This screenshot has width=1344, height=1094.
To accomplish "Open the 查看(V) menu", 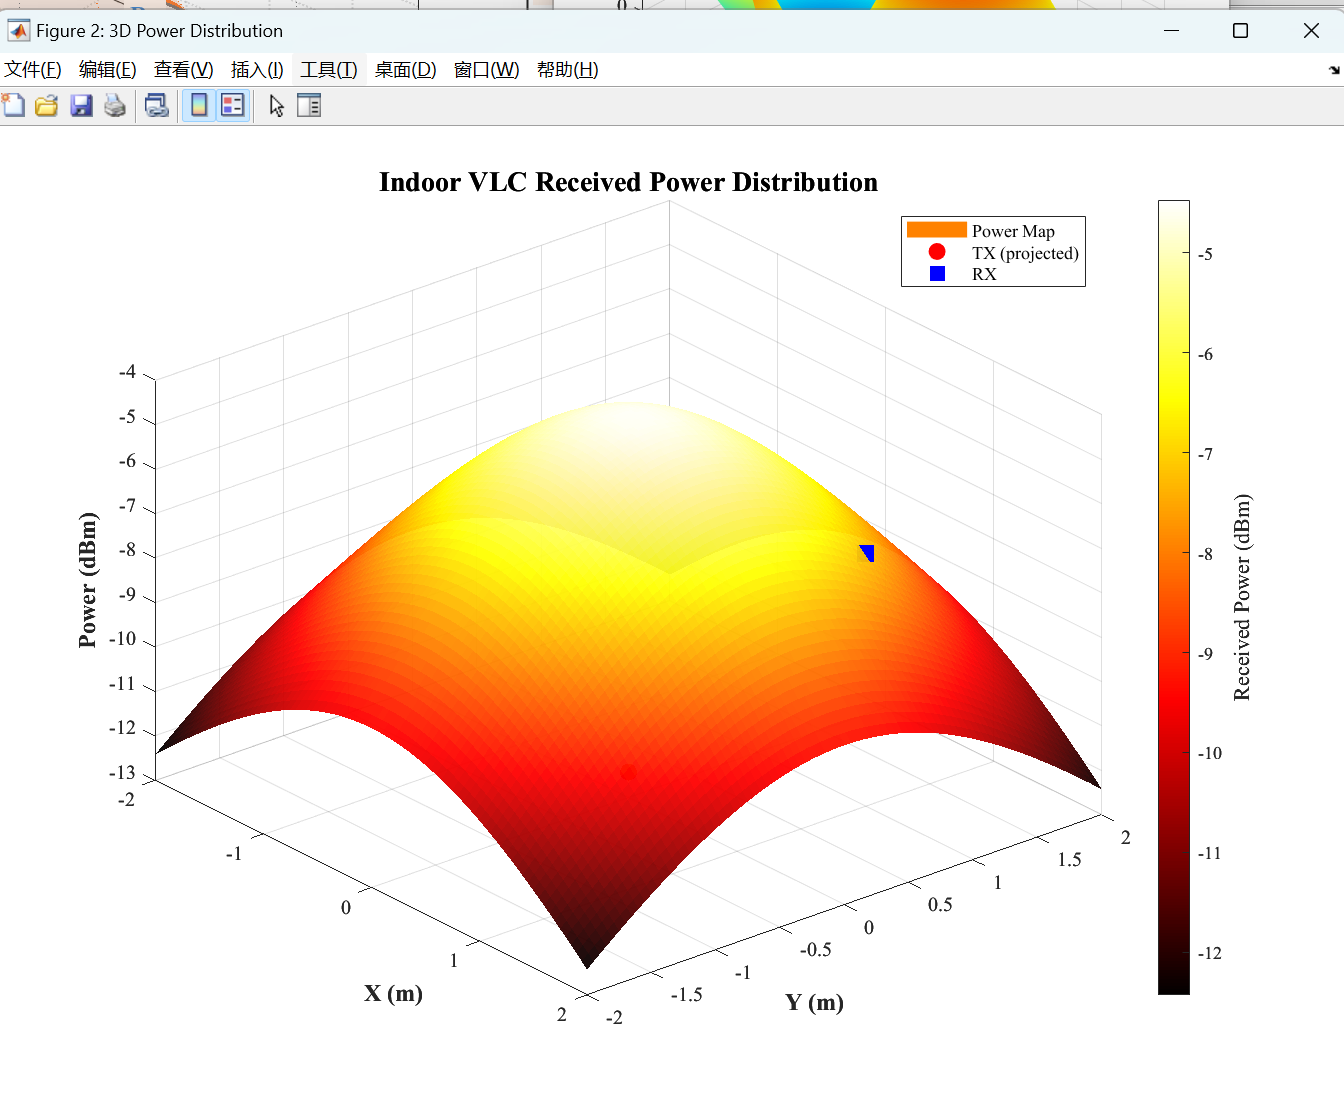I will [184, 69].
